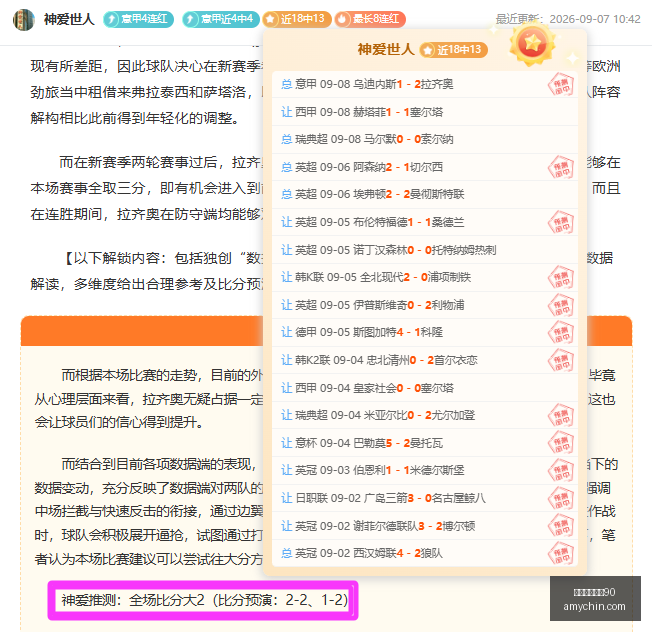The image size is (652, 632).
Task: Click hit stamp on 伊普斯维奇 vs 利物浦 row
Action: (561, 305)
